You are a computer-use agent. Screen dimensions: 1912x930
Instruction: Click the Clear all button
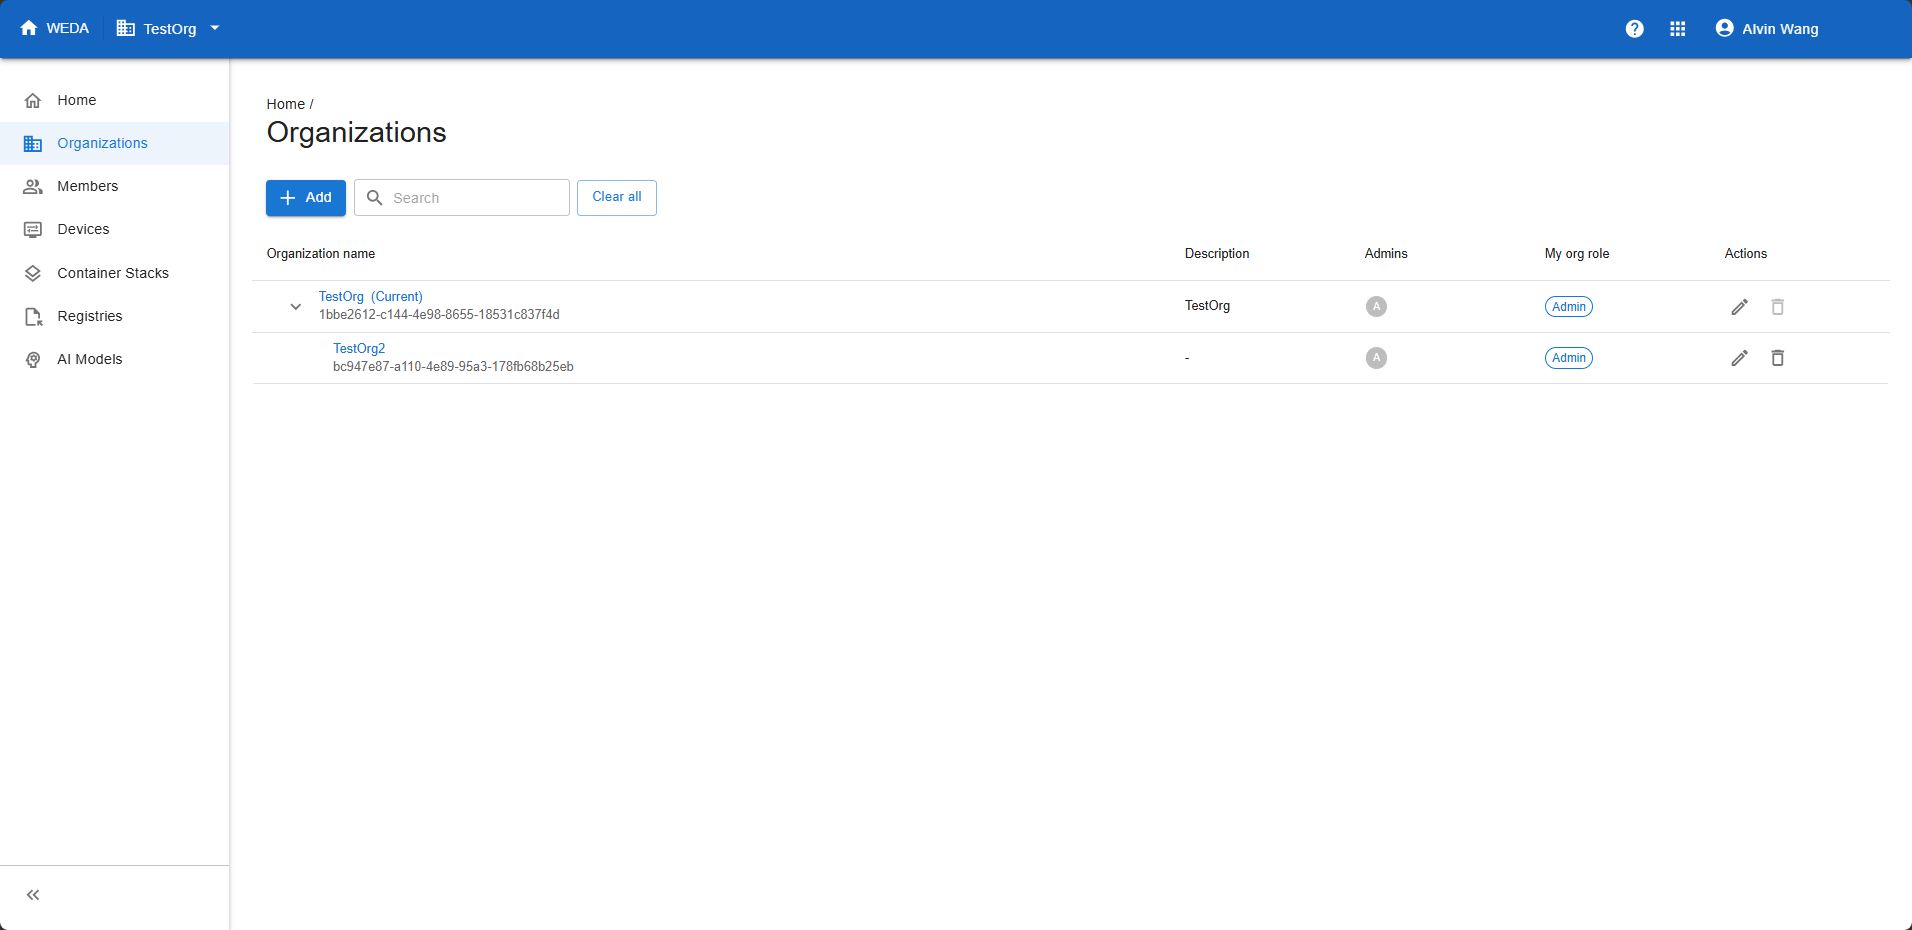point(617,198)
